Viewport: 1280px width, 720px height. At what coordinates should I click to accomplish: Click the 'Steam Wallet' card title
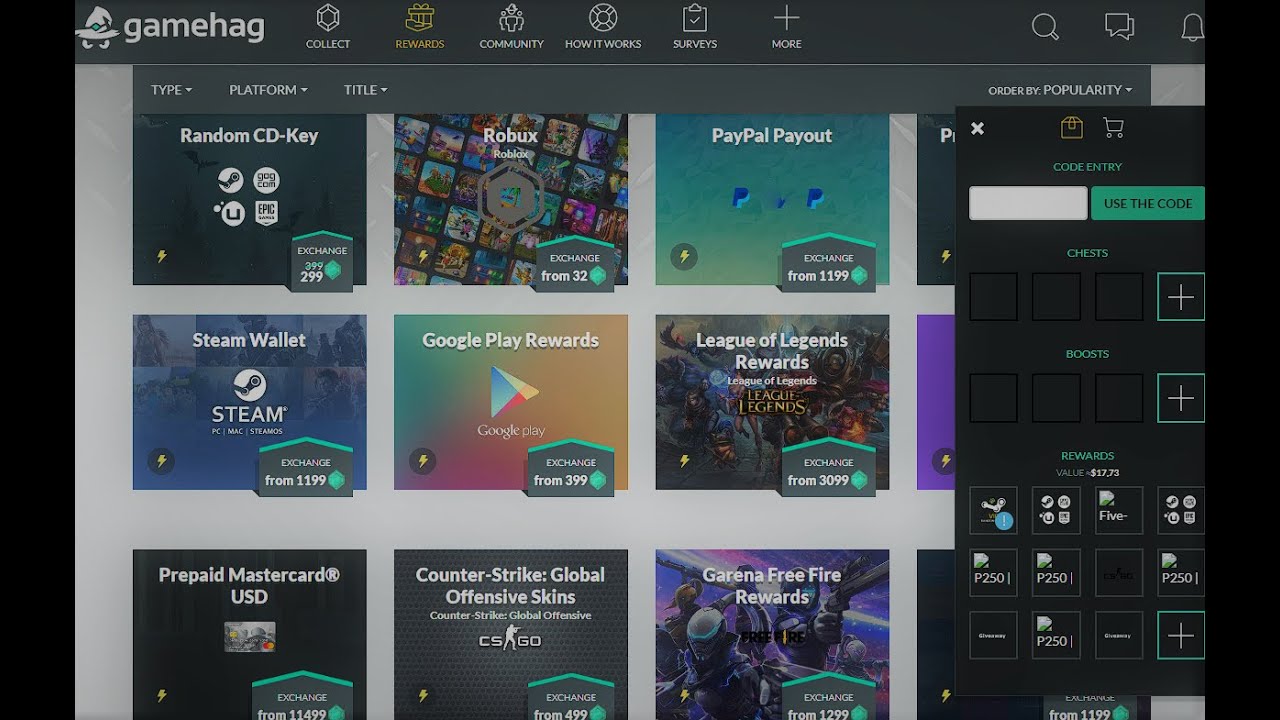point(249,340)
